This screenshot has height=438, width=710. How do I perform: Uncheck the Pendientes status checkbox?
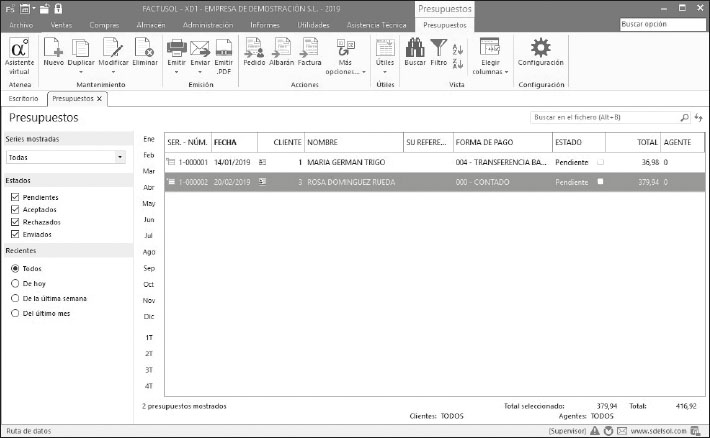(x=14, y=198)
